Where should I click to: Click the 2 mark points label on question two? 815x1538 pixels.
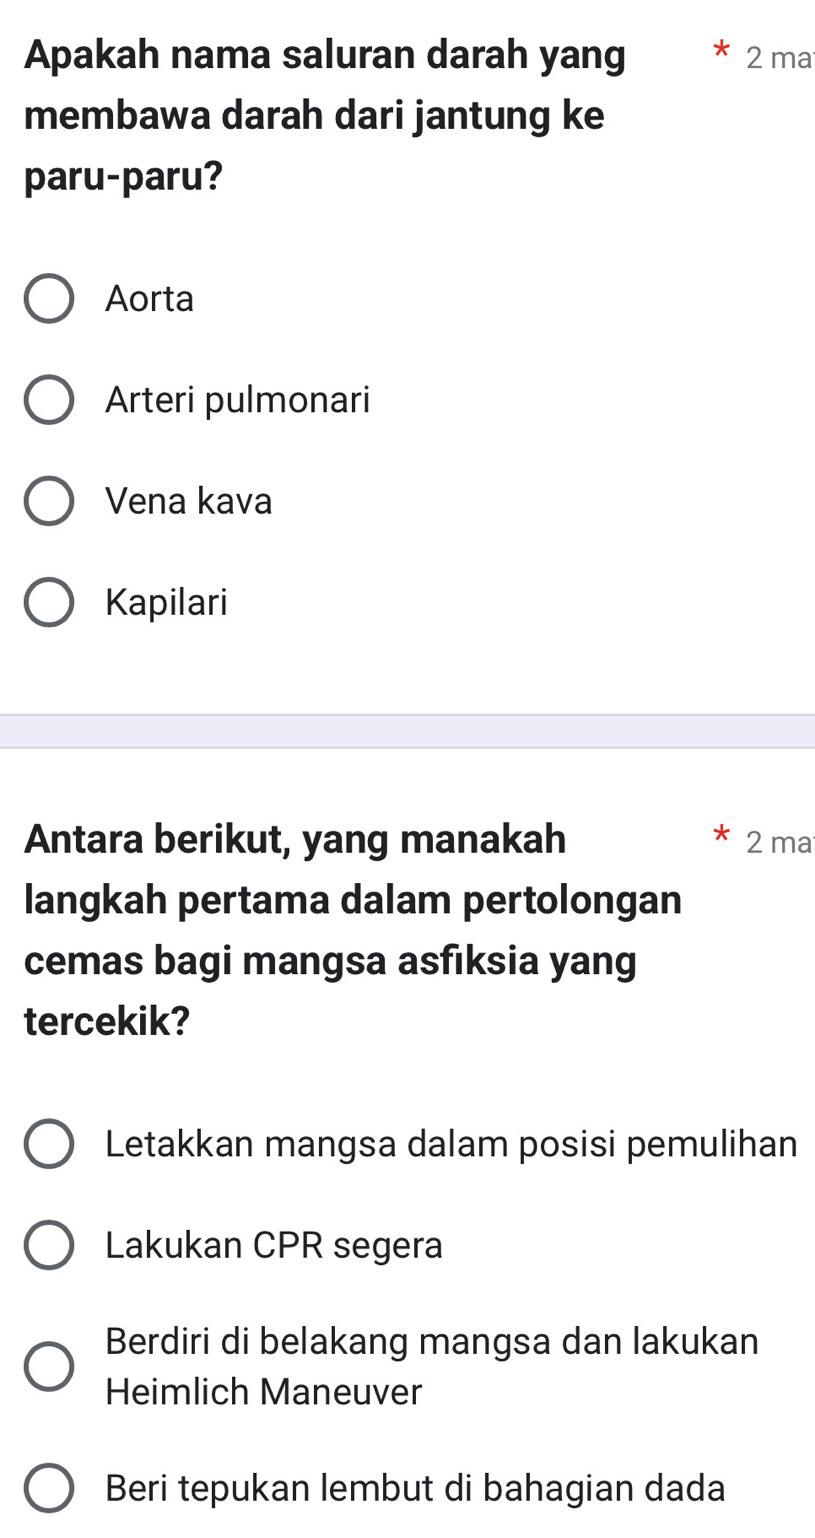(784, 843)
